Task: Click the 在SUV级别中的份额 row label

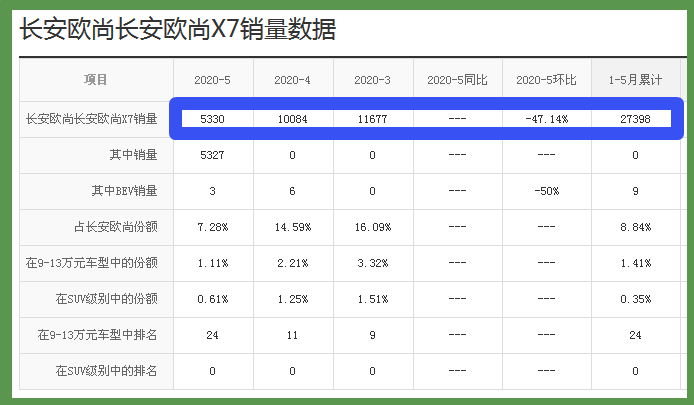Action: pyautogui.click(x=107, y=299)
